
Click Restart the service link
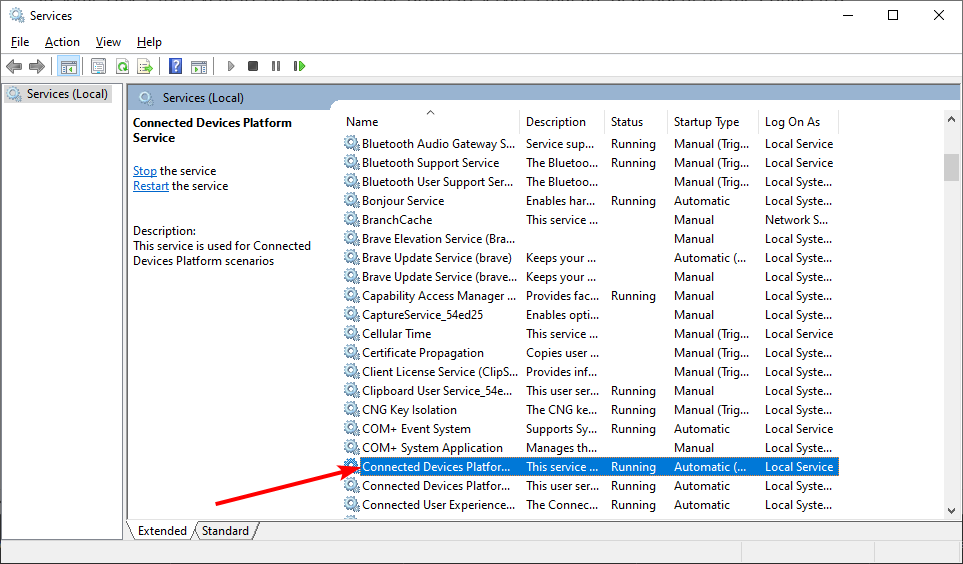click(x=150, y=186)
